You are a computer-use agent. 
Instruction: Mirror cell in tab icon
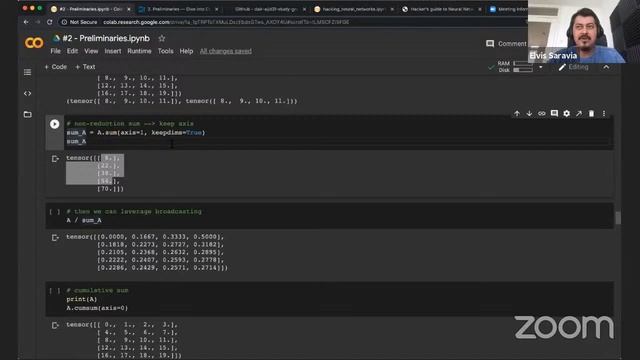[x=579, y=113]
